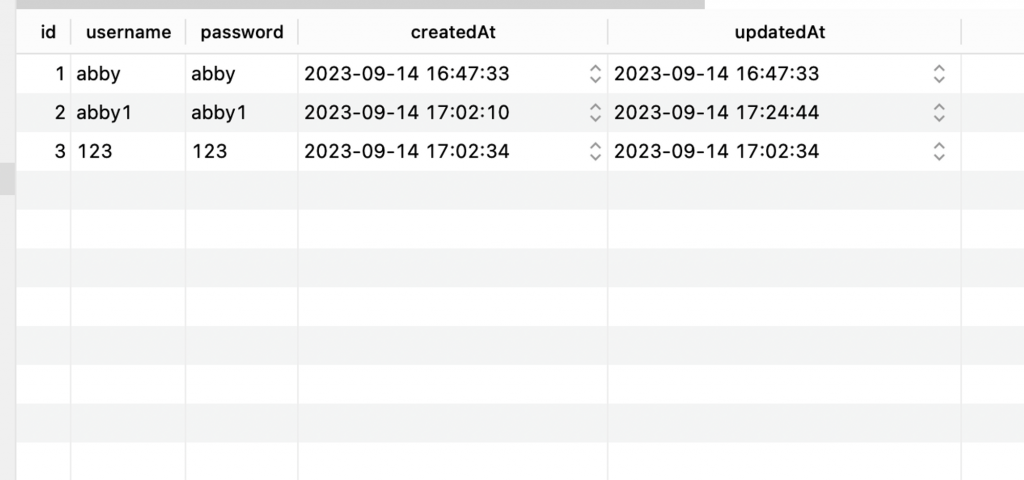
Task: Click the createdAt stepper for 123 row
Action: click(595, 152)
